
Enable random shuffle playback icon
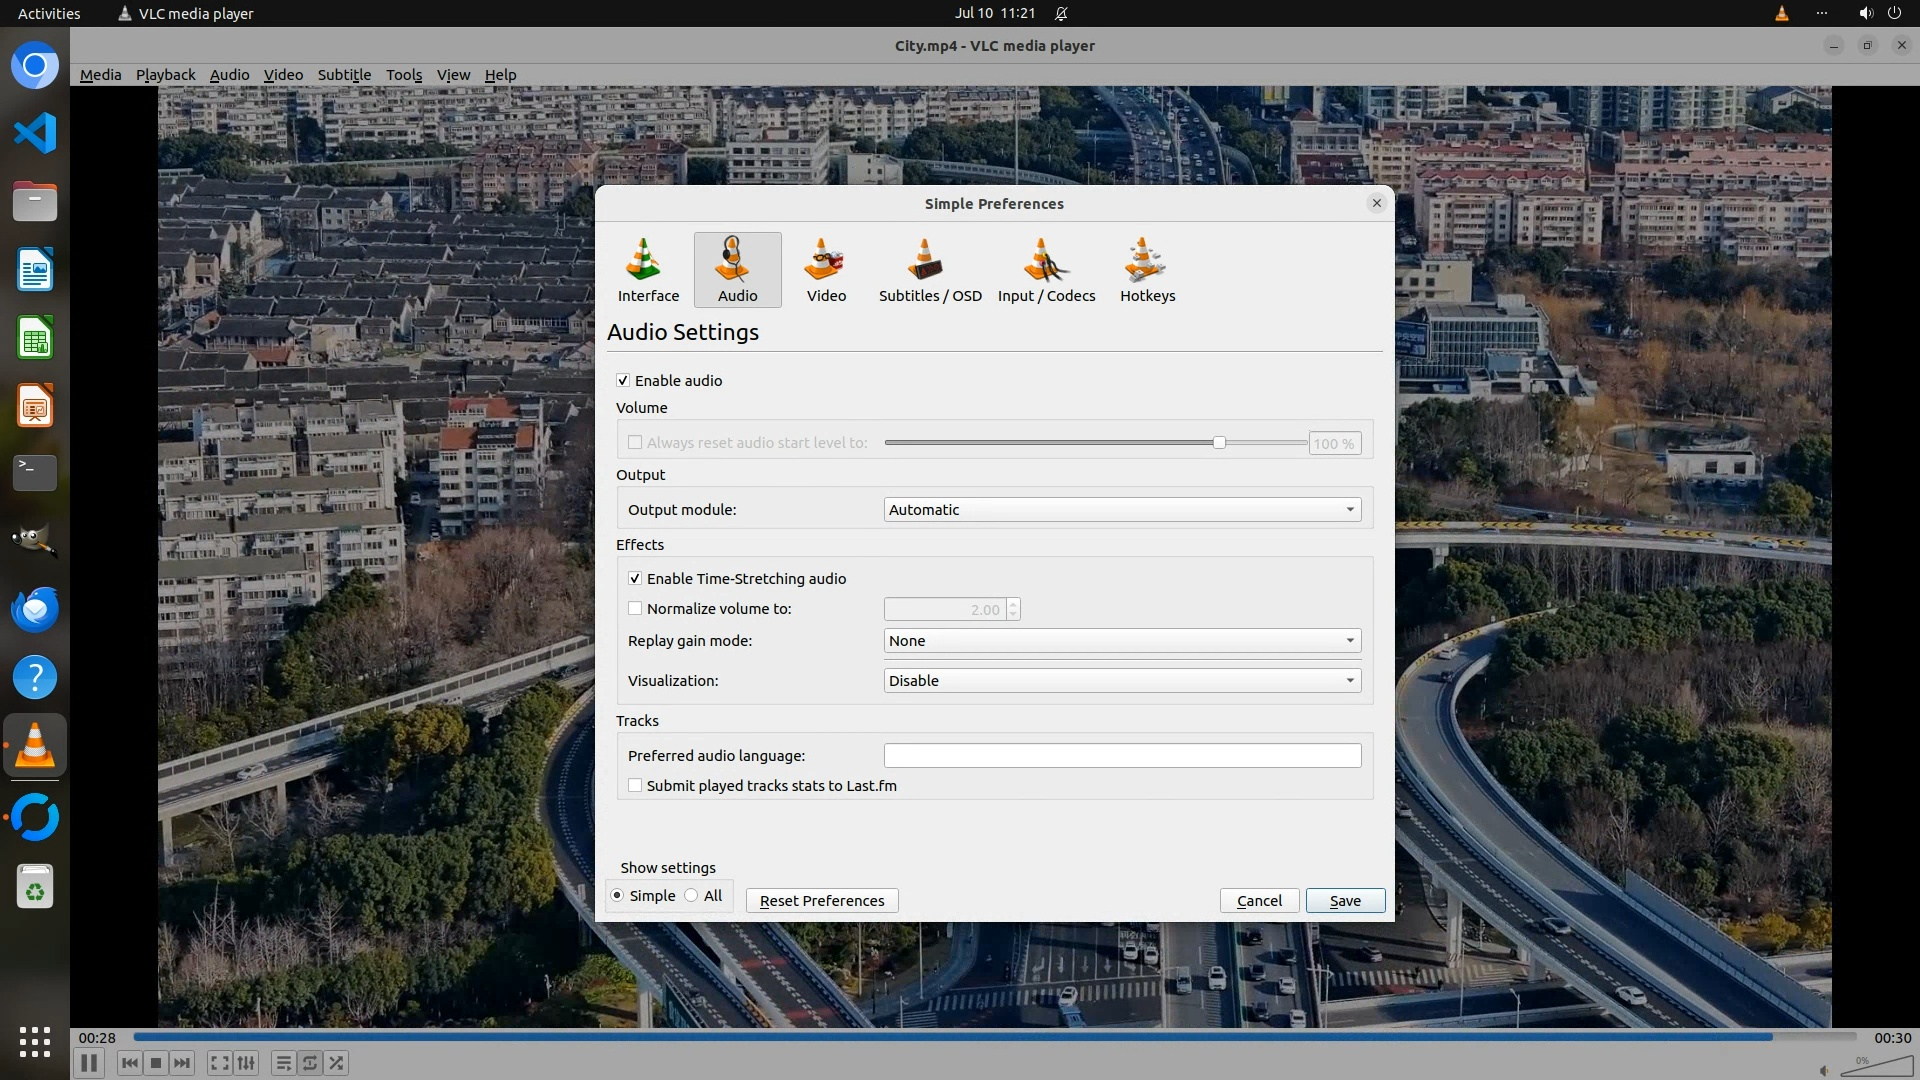[337, 1063]
